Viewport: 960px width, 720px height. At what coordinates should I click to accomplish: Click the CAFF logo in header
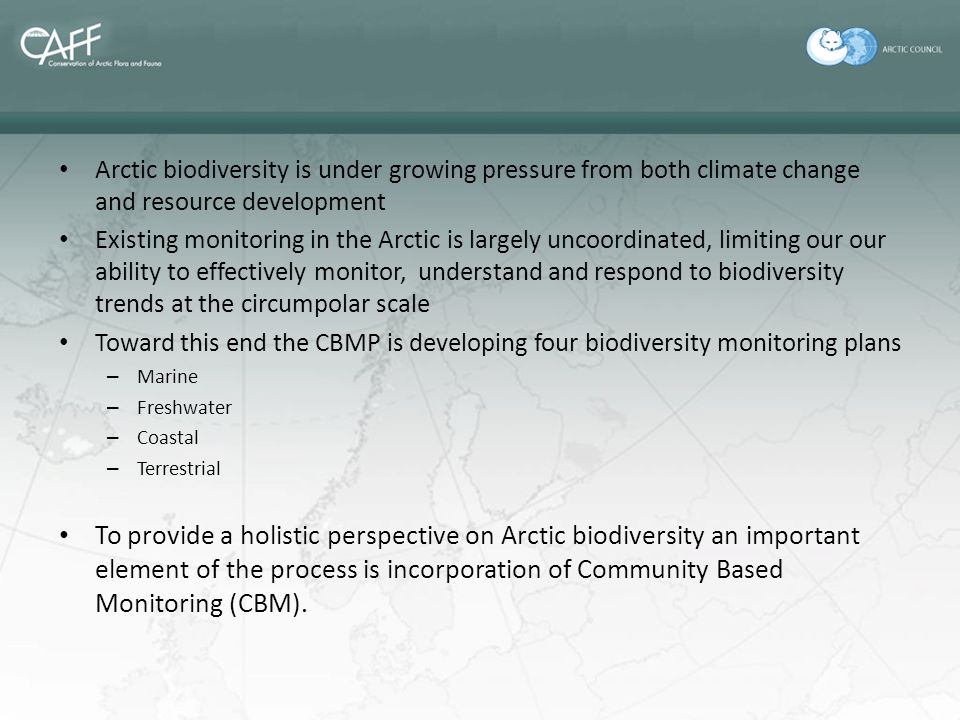pyautogui.click(x=61, y=43)
